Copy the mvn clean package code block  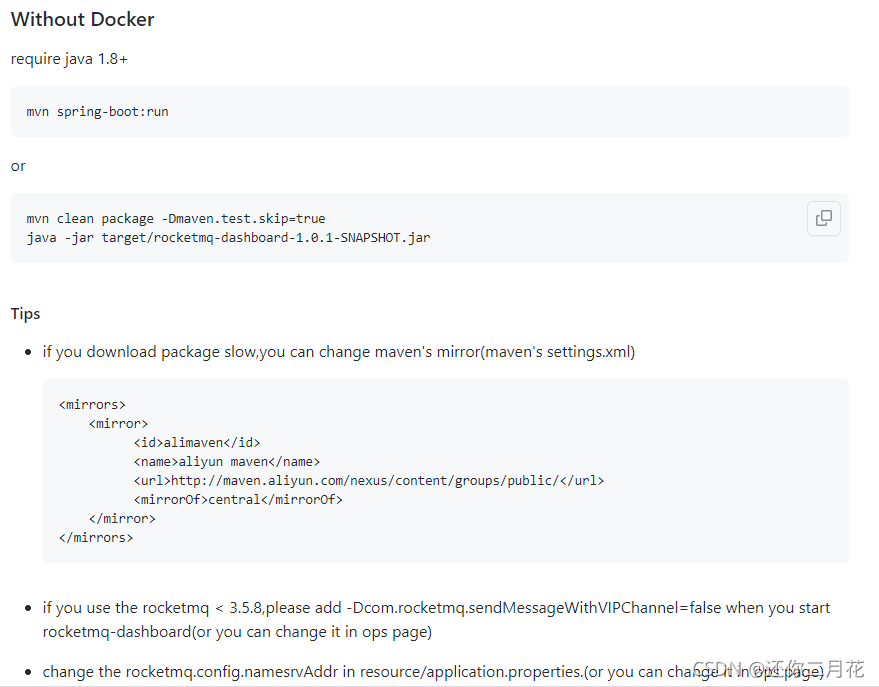tap(824, 218)
